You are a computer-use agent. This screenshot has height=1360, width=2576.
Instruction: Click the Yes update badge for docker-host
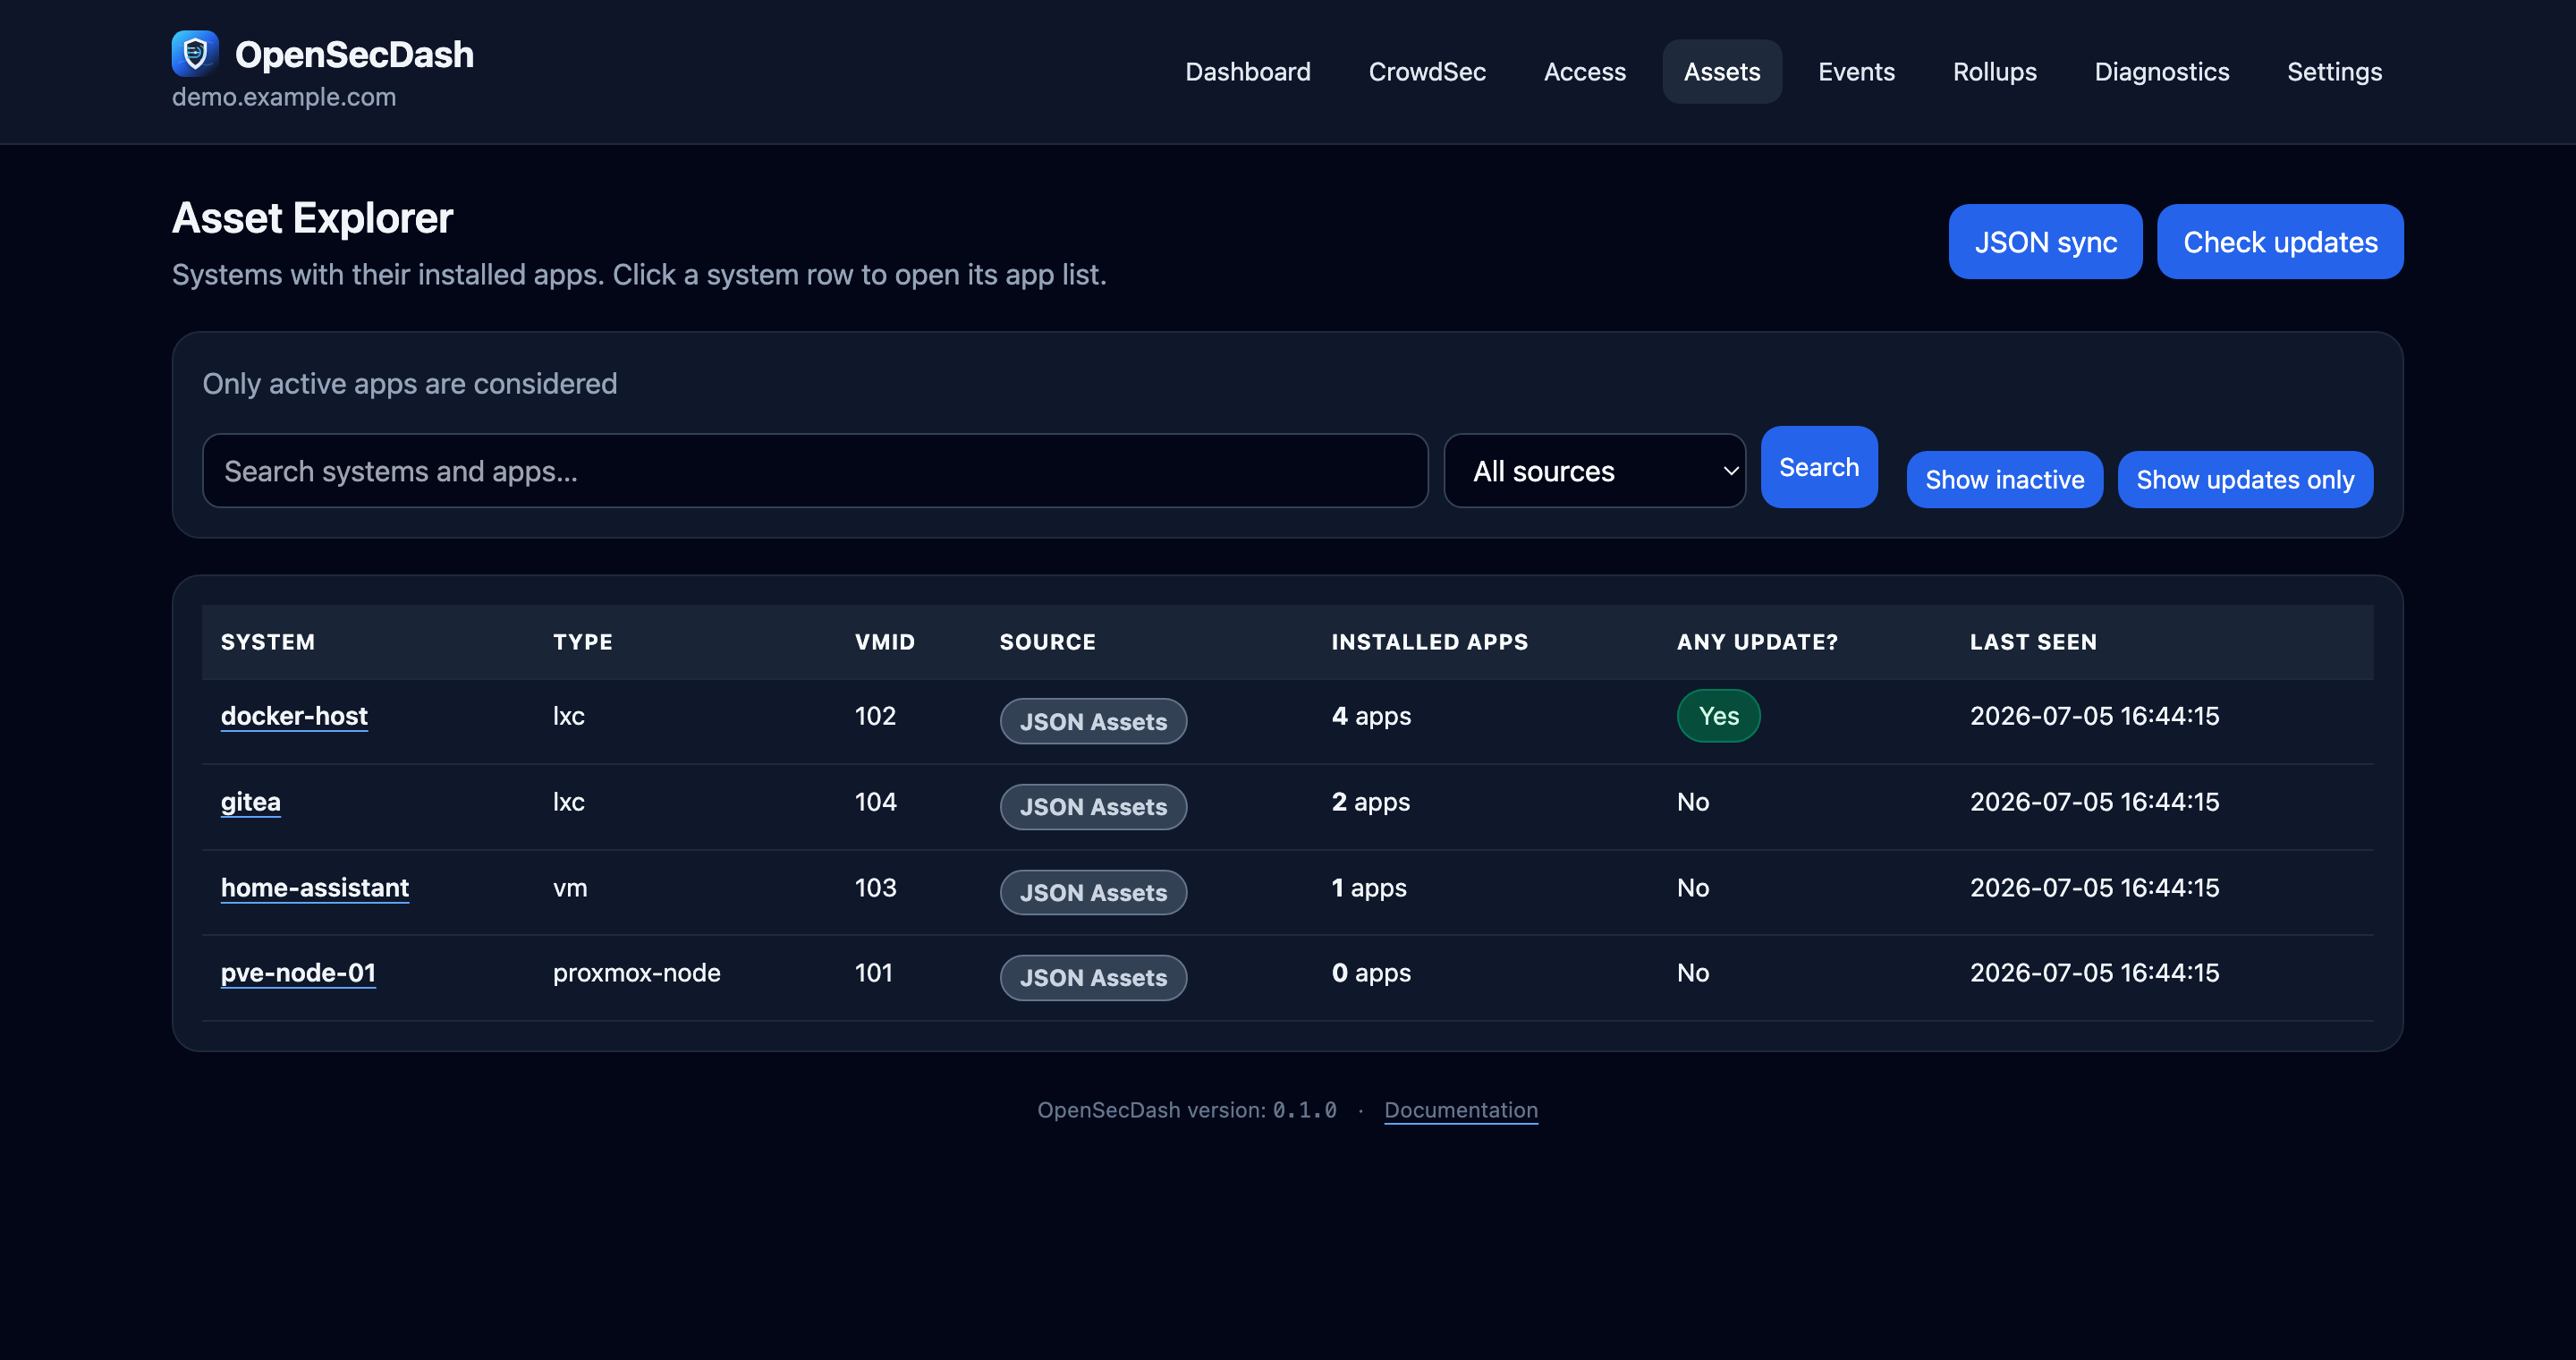[x=1718, y=716]
